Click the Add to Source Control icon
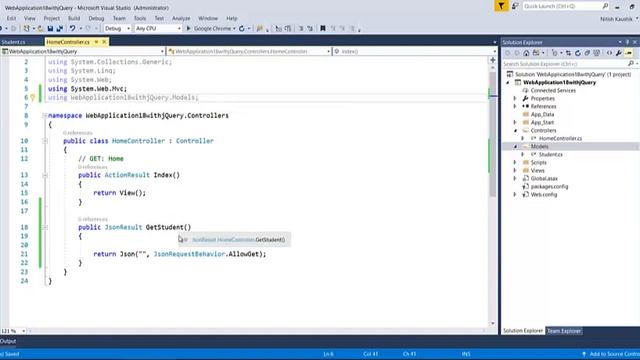This screenshot has width=640, height=360. click(x=584, y=354)
